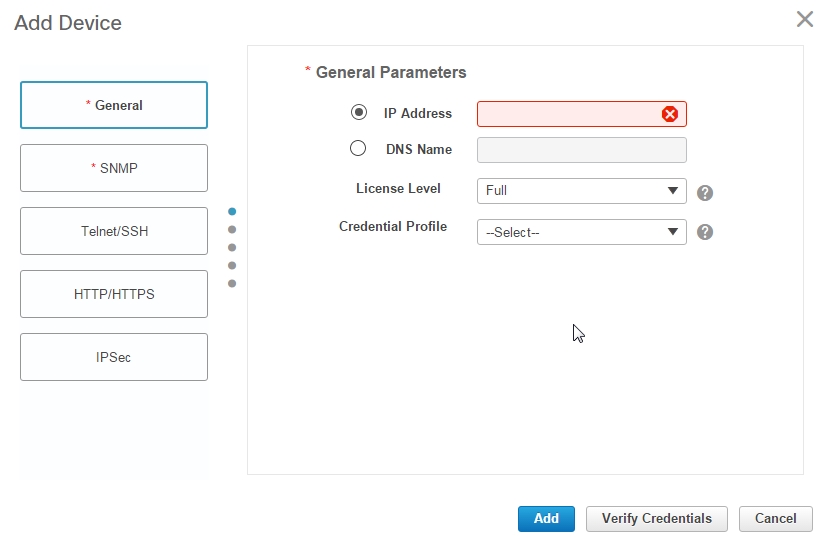Expand the Credential Profile dropdown

click(581, 232)
